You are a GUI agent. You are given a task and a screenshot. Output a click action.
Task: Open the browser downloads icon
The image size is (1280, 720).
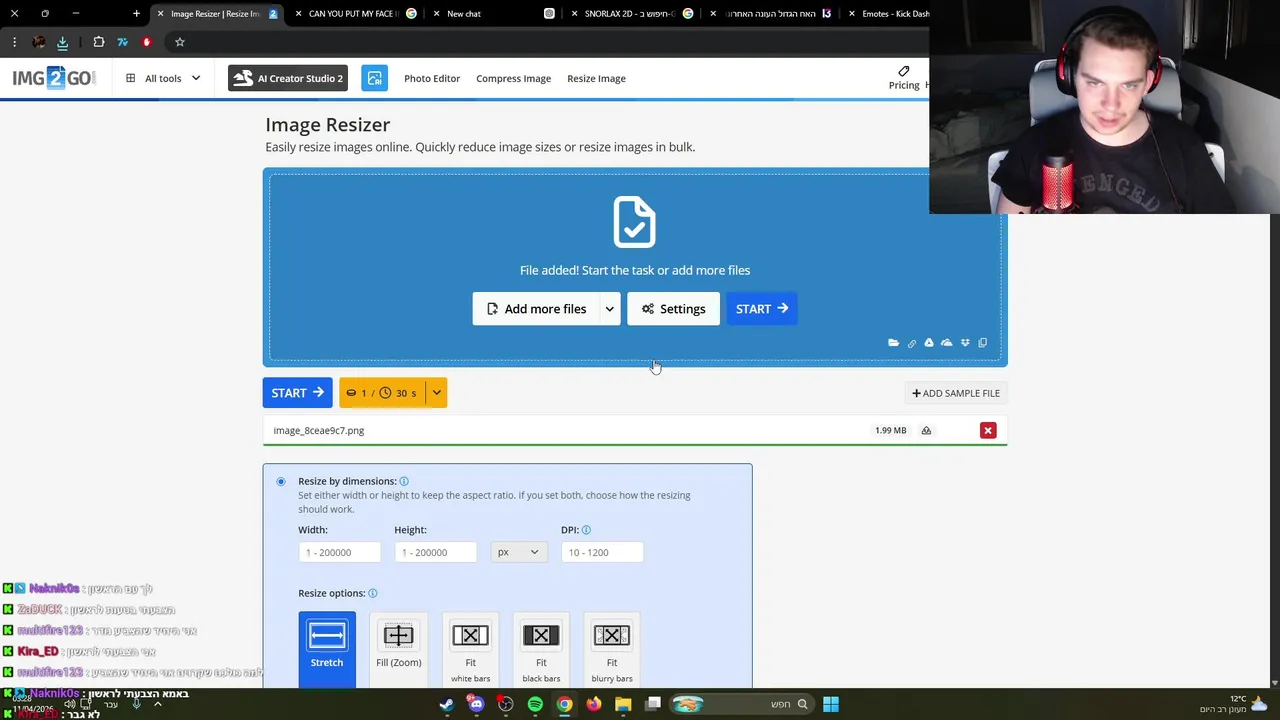(62, 42)
